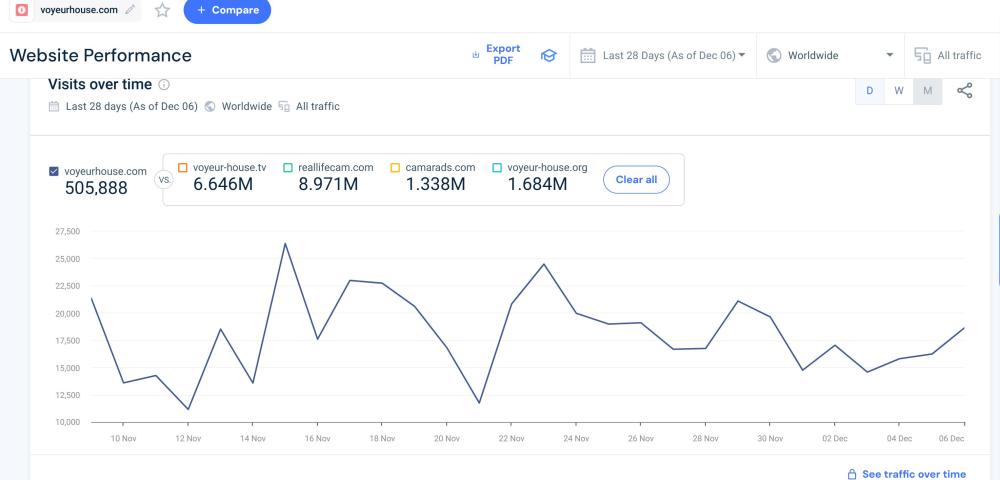Screen dimensions: 1000x480
Task: Uncheck the voyeurhouse.com checkbox
Action: pyautogui.click(x=54, y=171)
